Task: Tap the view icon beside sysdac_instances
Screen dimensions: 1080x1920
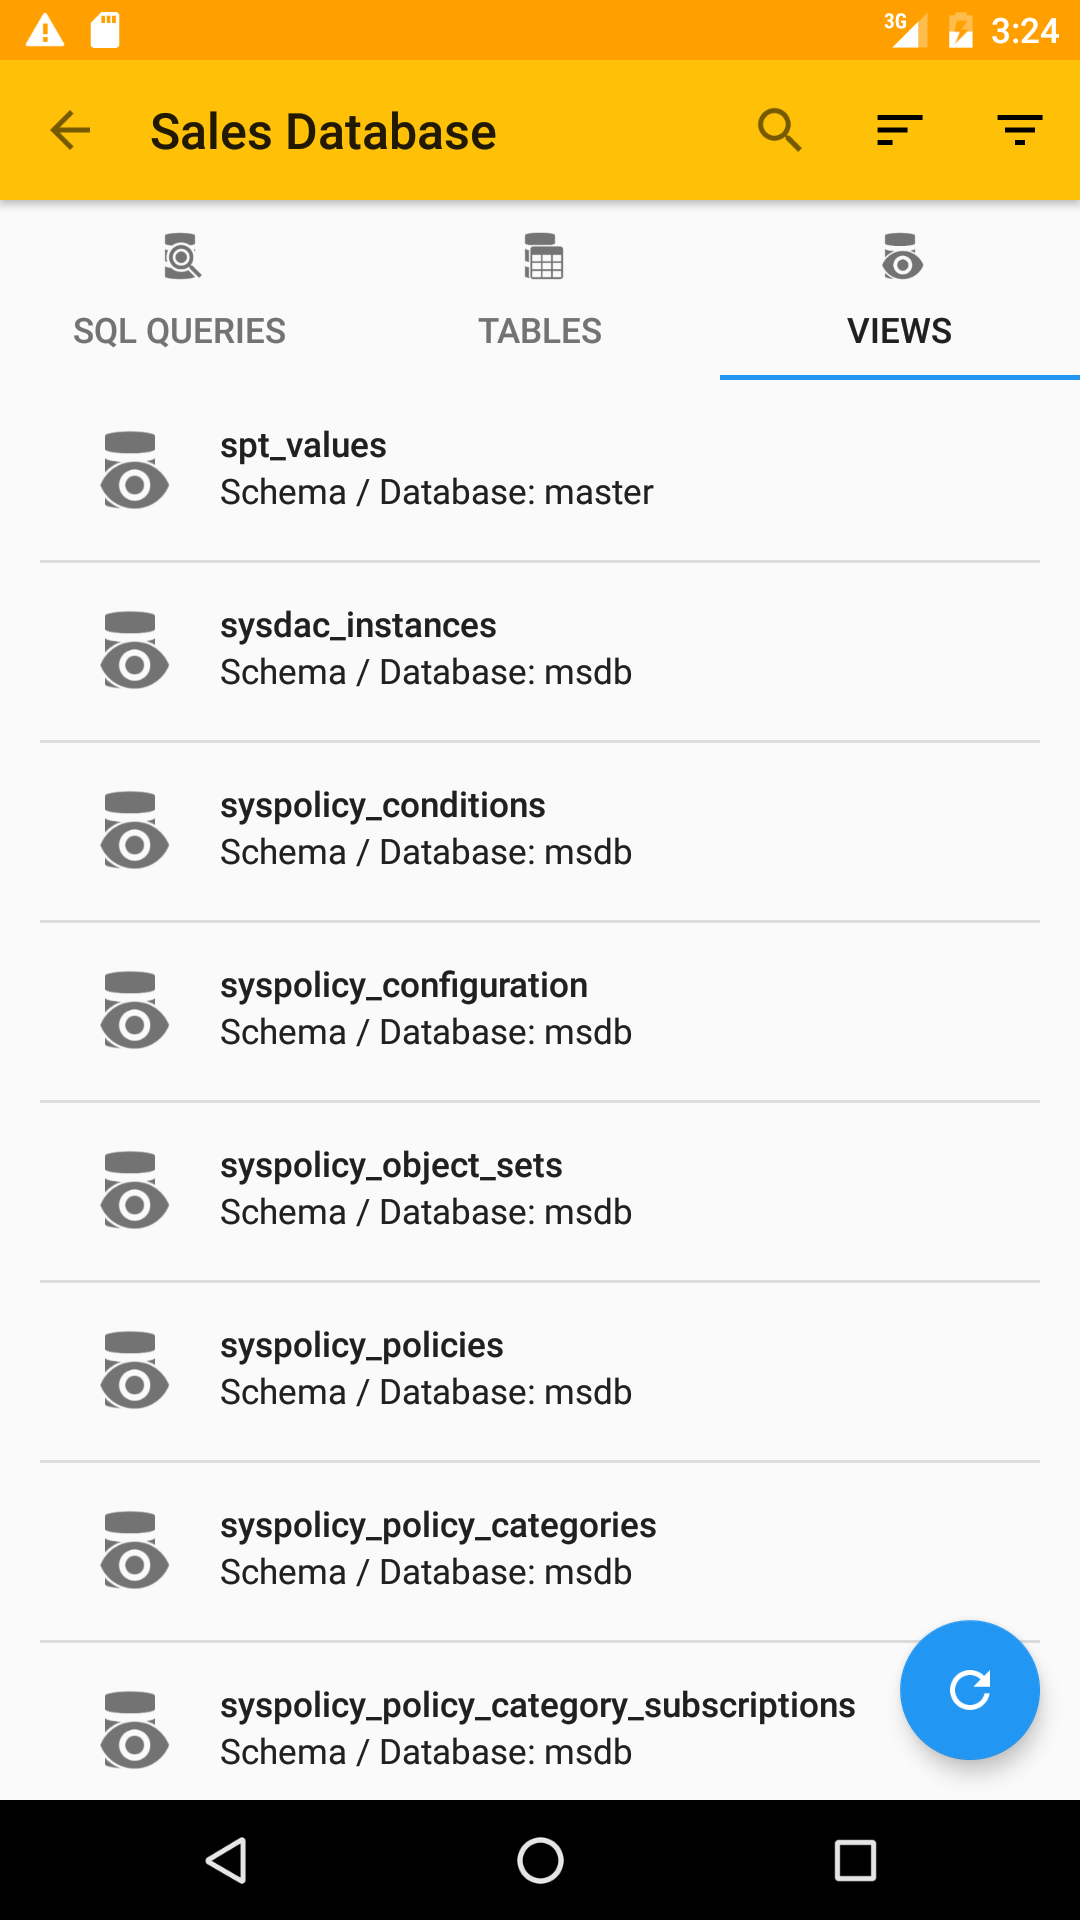Action: pyautogui.click(x=134, y=650)
